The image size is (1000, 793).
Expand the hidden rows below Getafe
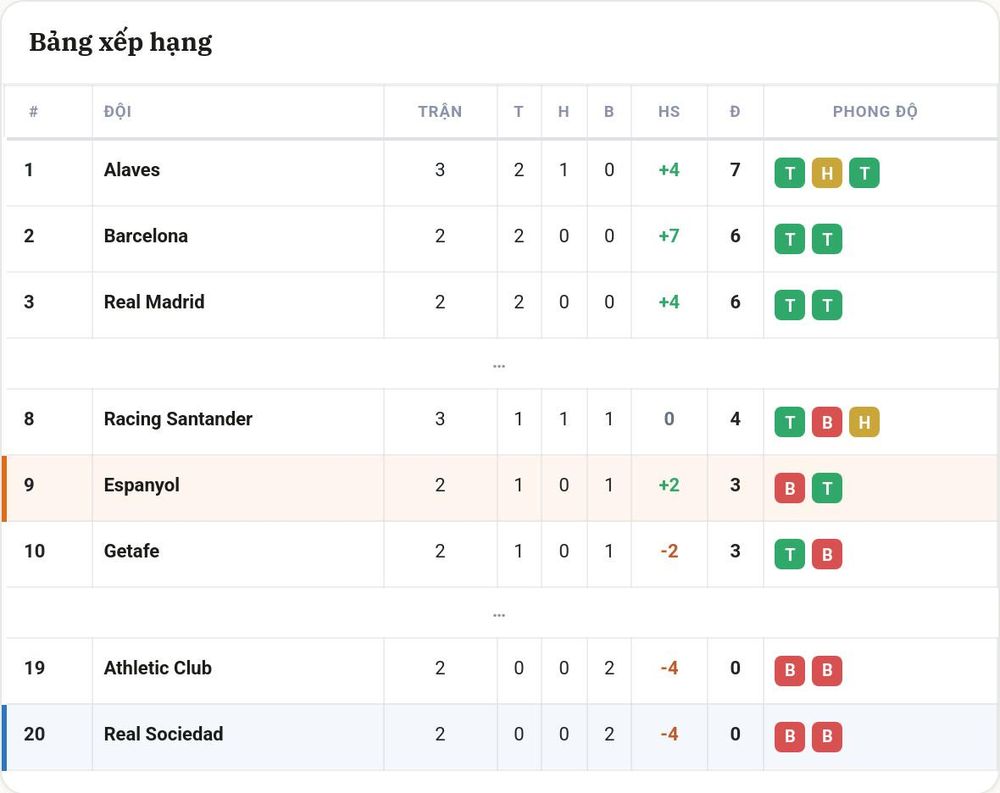tap(499, 615)
